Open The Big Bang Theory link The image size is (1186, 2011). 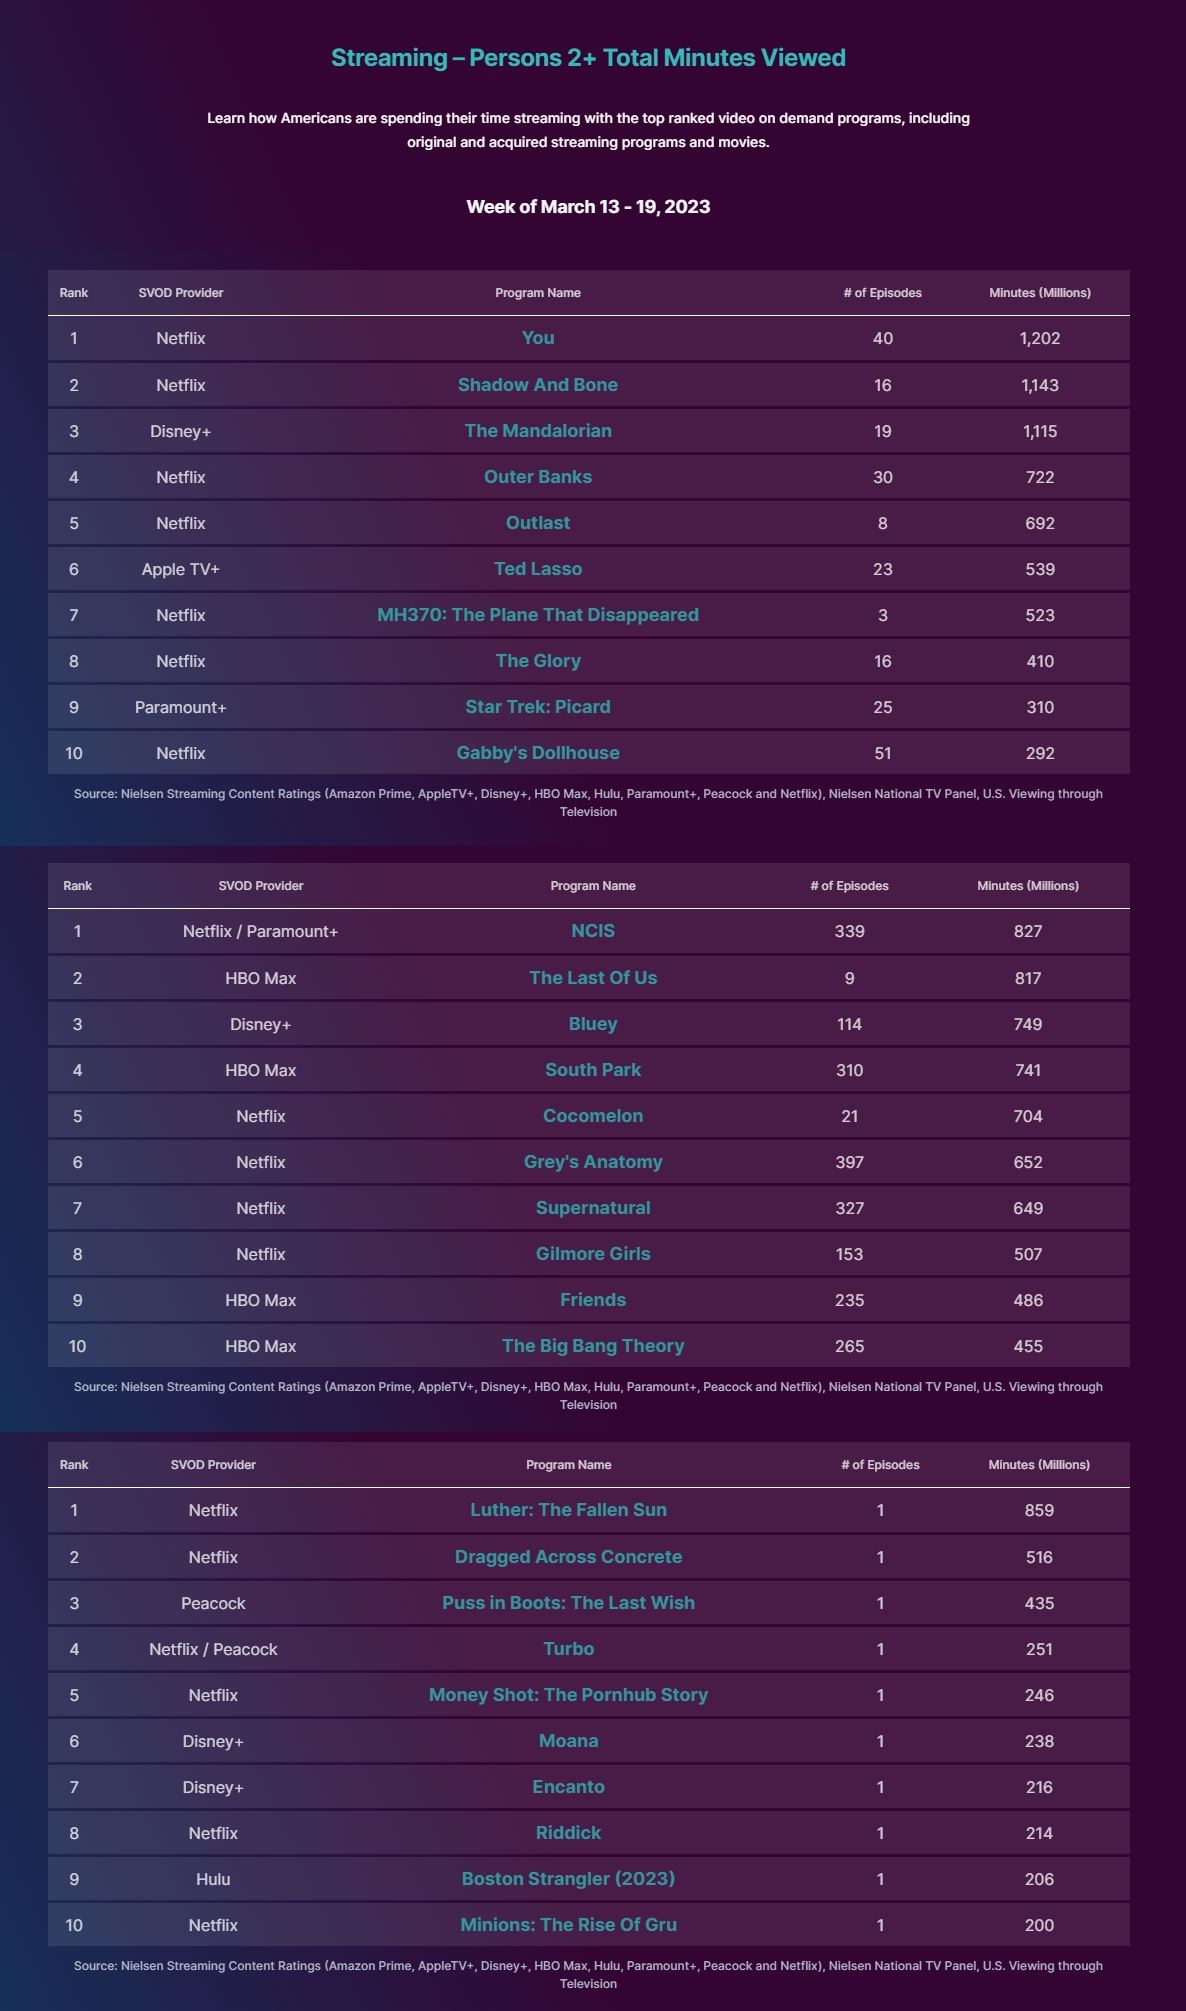click(x=593, y=1346)
